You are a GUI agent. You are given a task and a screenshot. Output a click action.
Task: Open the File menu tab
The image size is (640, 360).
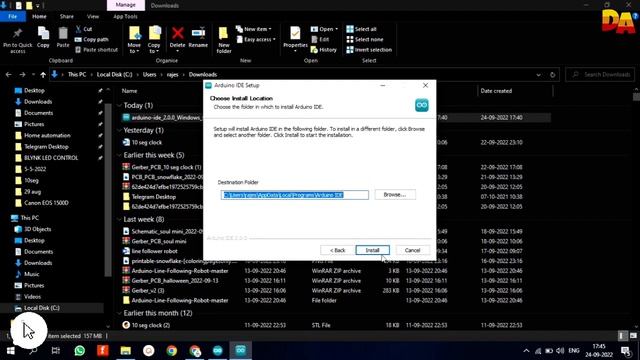(13, 16)
